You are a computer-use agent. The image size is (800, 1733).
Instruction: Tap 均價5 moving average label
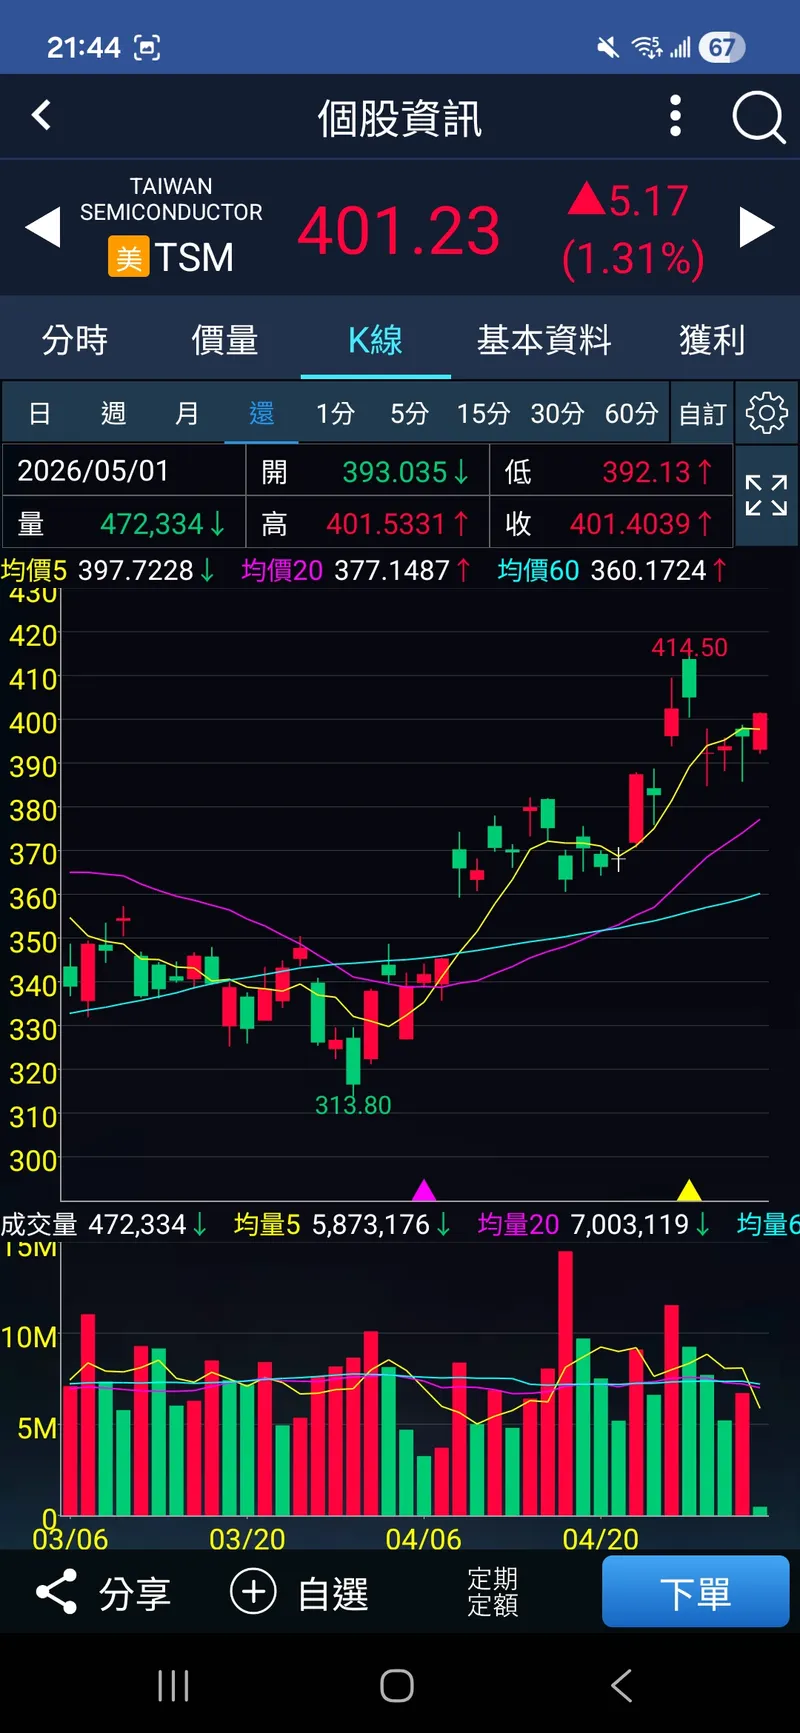34,570
